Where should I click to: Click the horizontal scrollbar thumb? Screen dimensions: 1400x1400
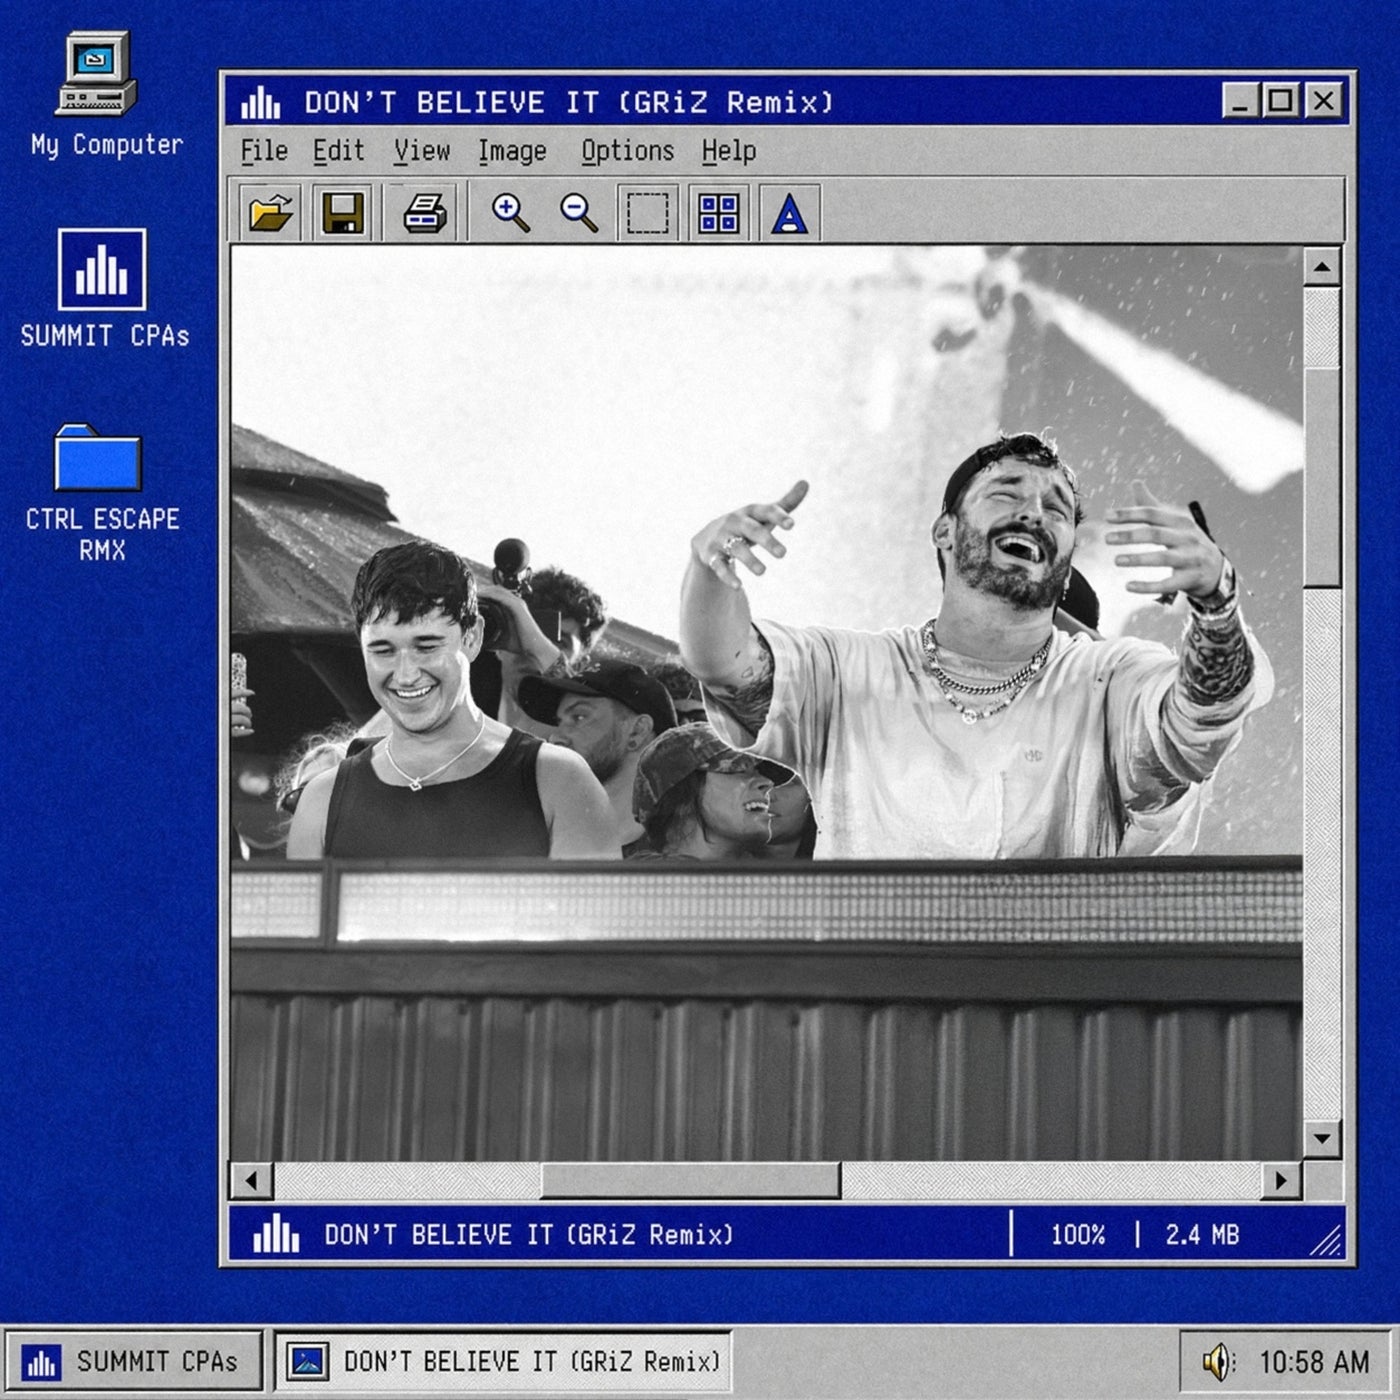pyautogui.click(x=690, y=1181)
